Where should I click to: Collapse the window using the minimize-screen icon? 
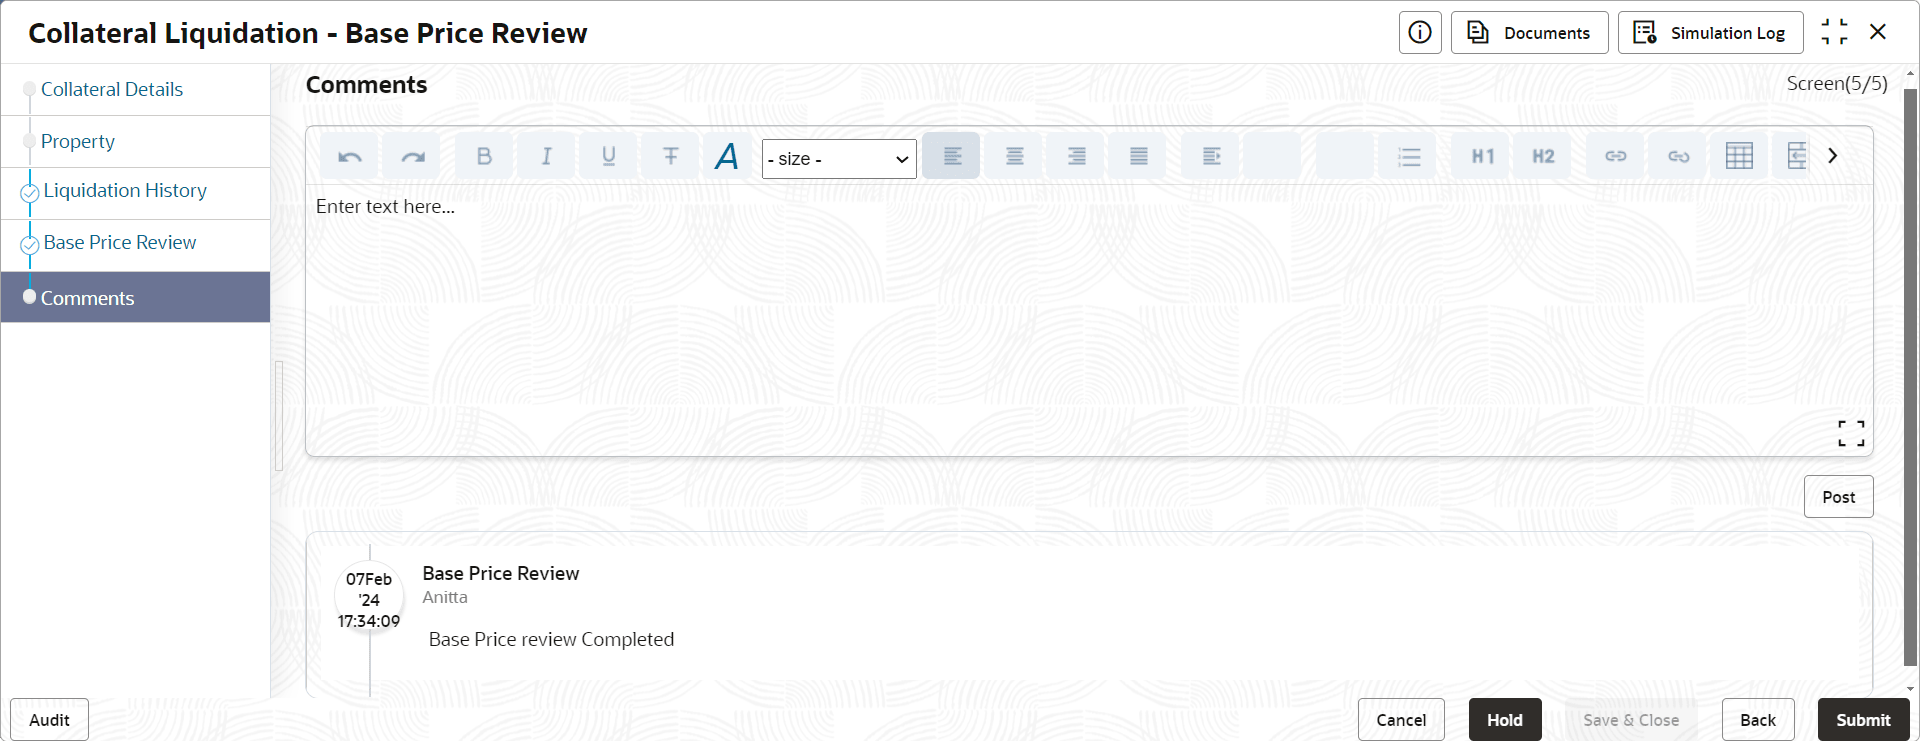pos(1834,32)
